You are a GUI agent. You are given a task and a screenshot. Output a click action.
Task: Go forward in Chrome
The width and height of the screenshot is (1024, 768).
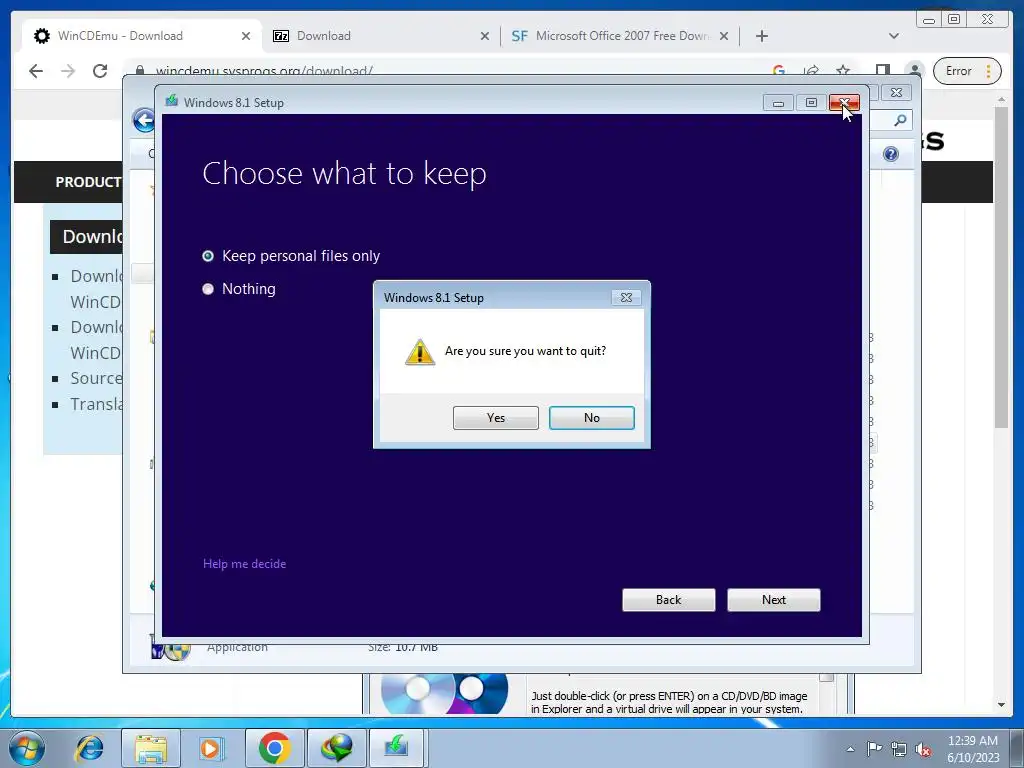tap(68, 71)
